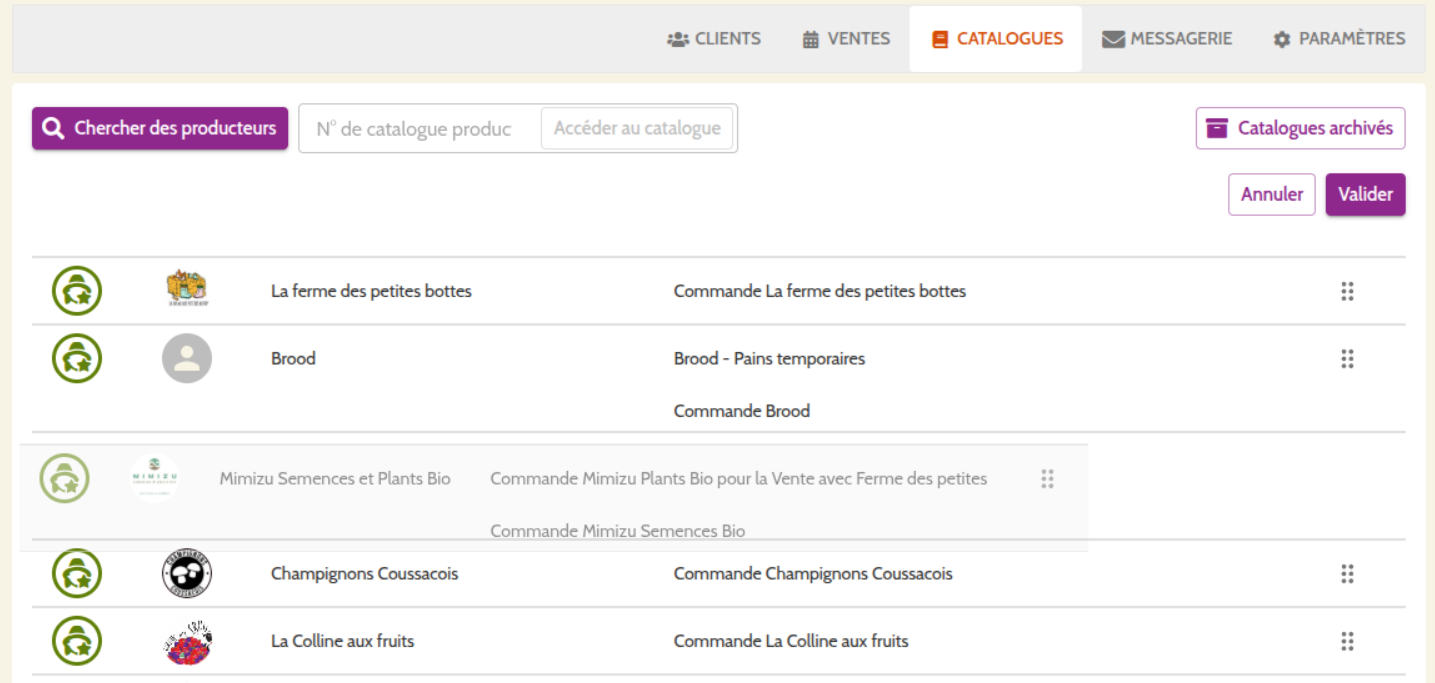The height and width of the screenshot is (683, 1435).
Task: Click the drag handle on Brood row
Action: coord(1347,358)
